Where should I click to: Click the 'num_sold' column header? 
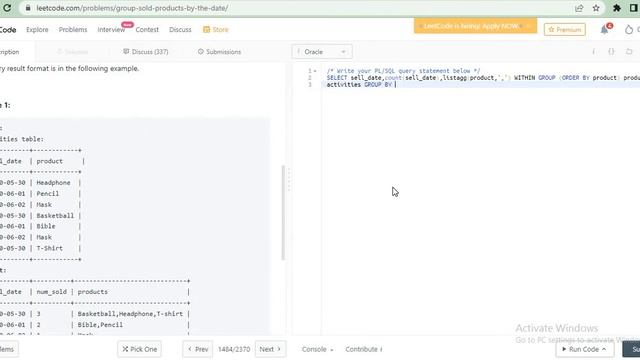51,292
